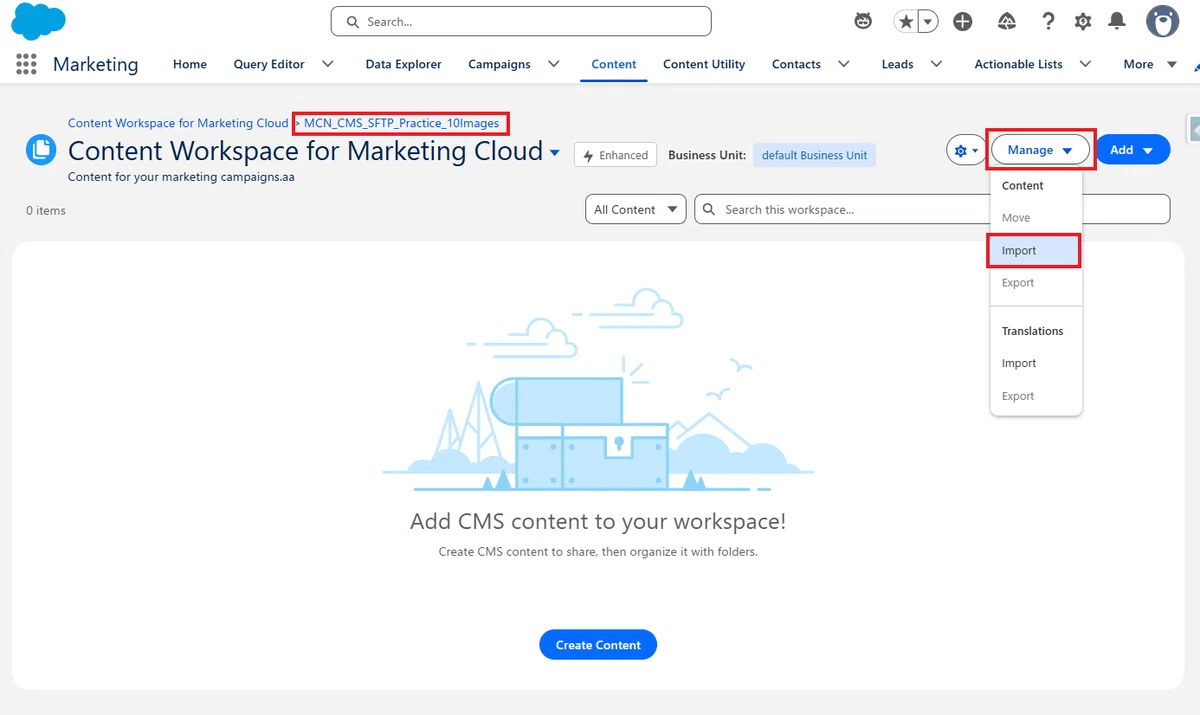Go to the Home tab
The height and width of the screenshot is (715, 1200).
pyautogui.click(x=190, y=64)
